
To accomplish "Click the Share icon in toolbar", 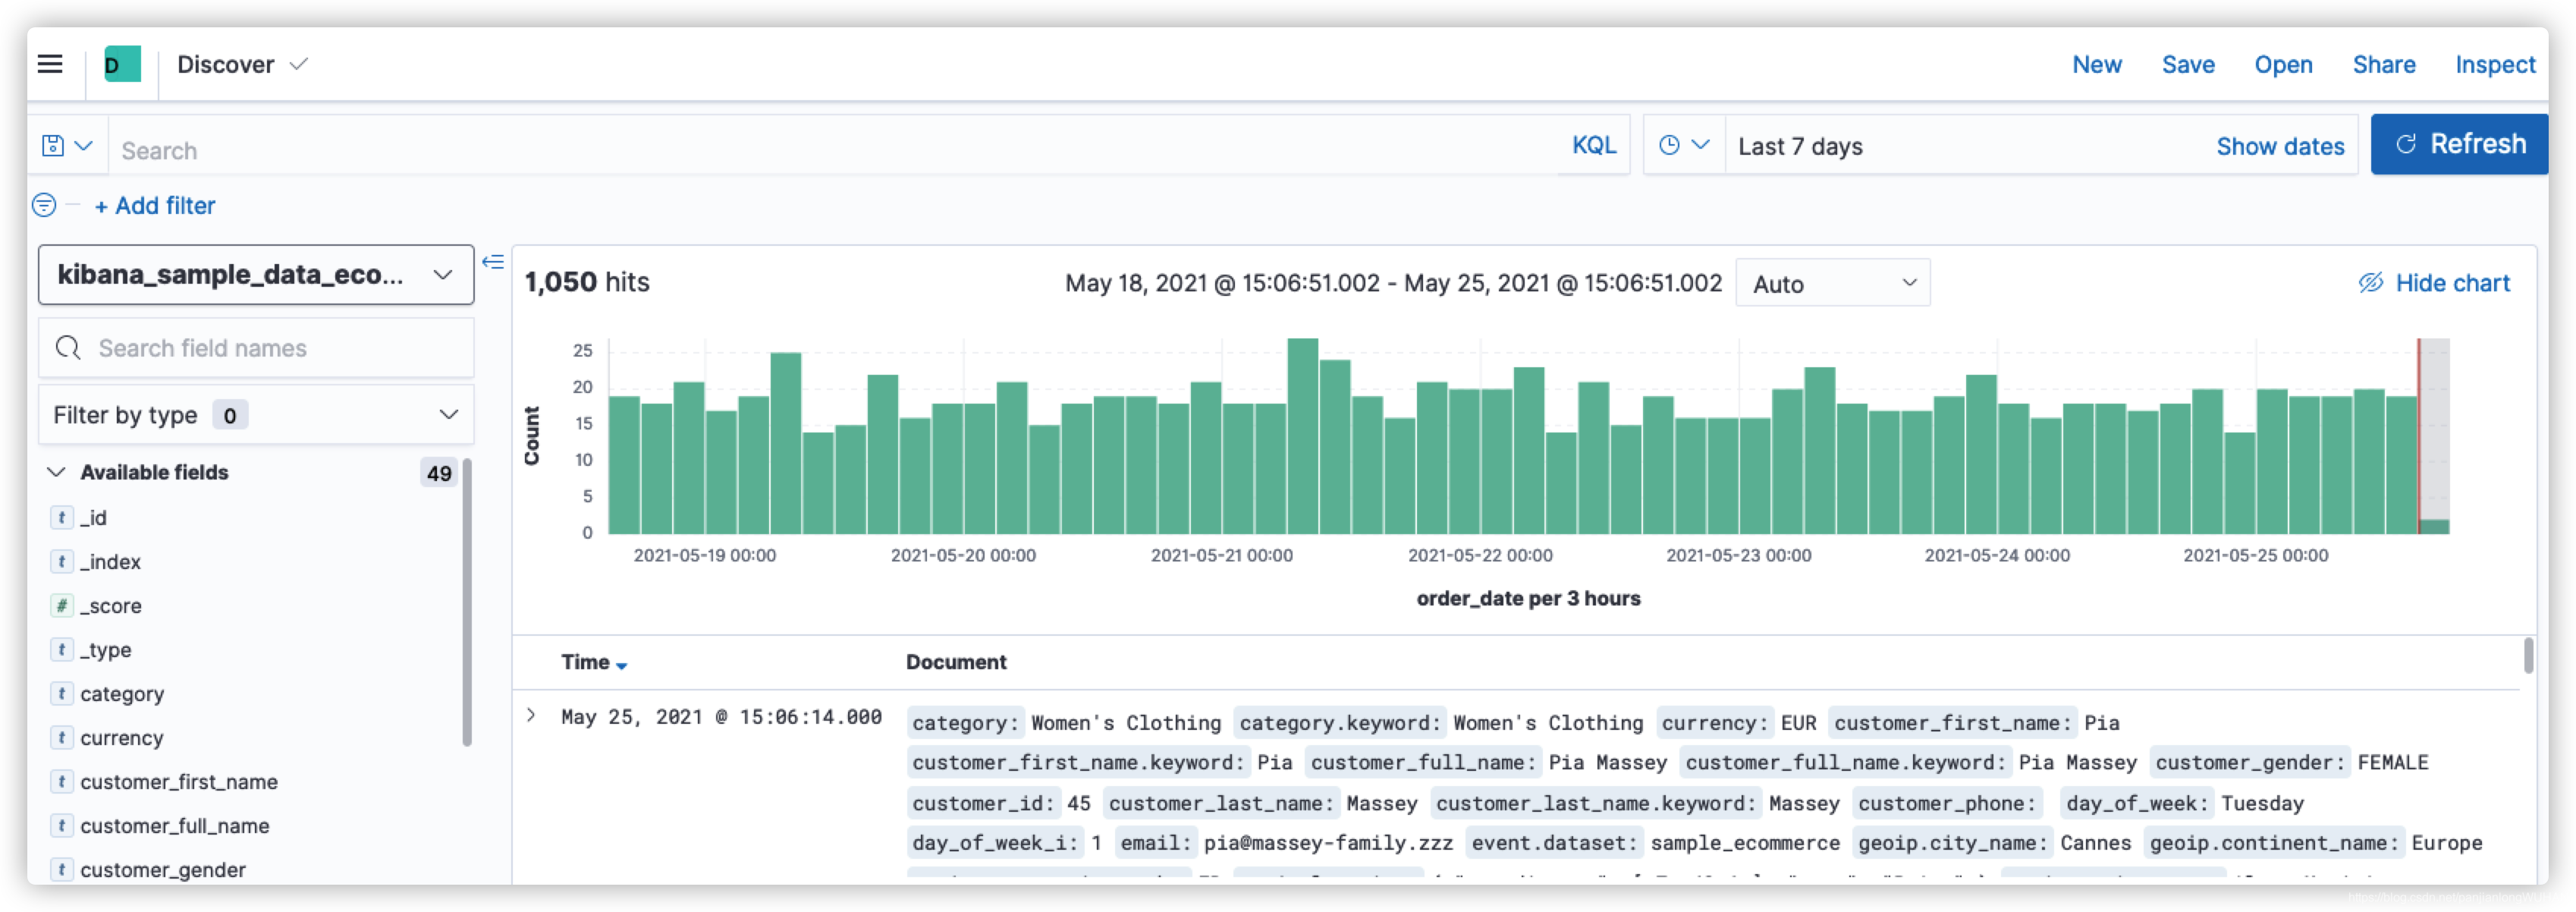I will pyautogui.click(x=2386, y=64).
